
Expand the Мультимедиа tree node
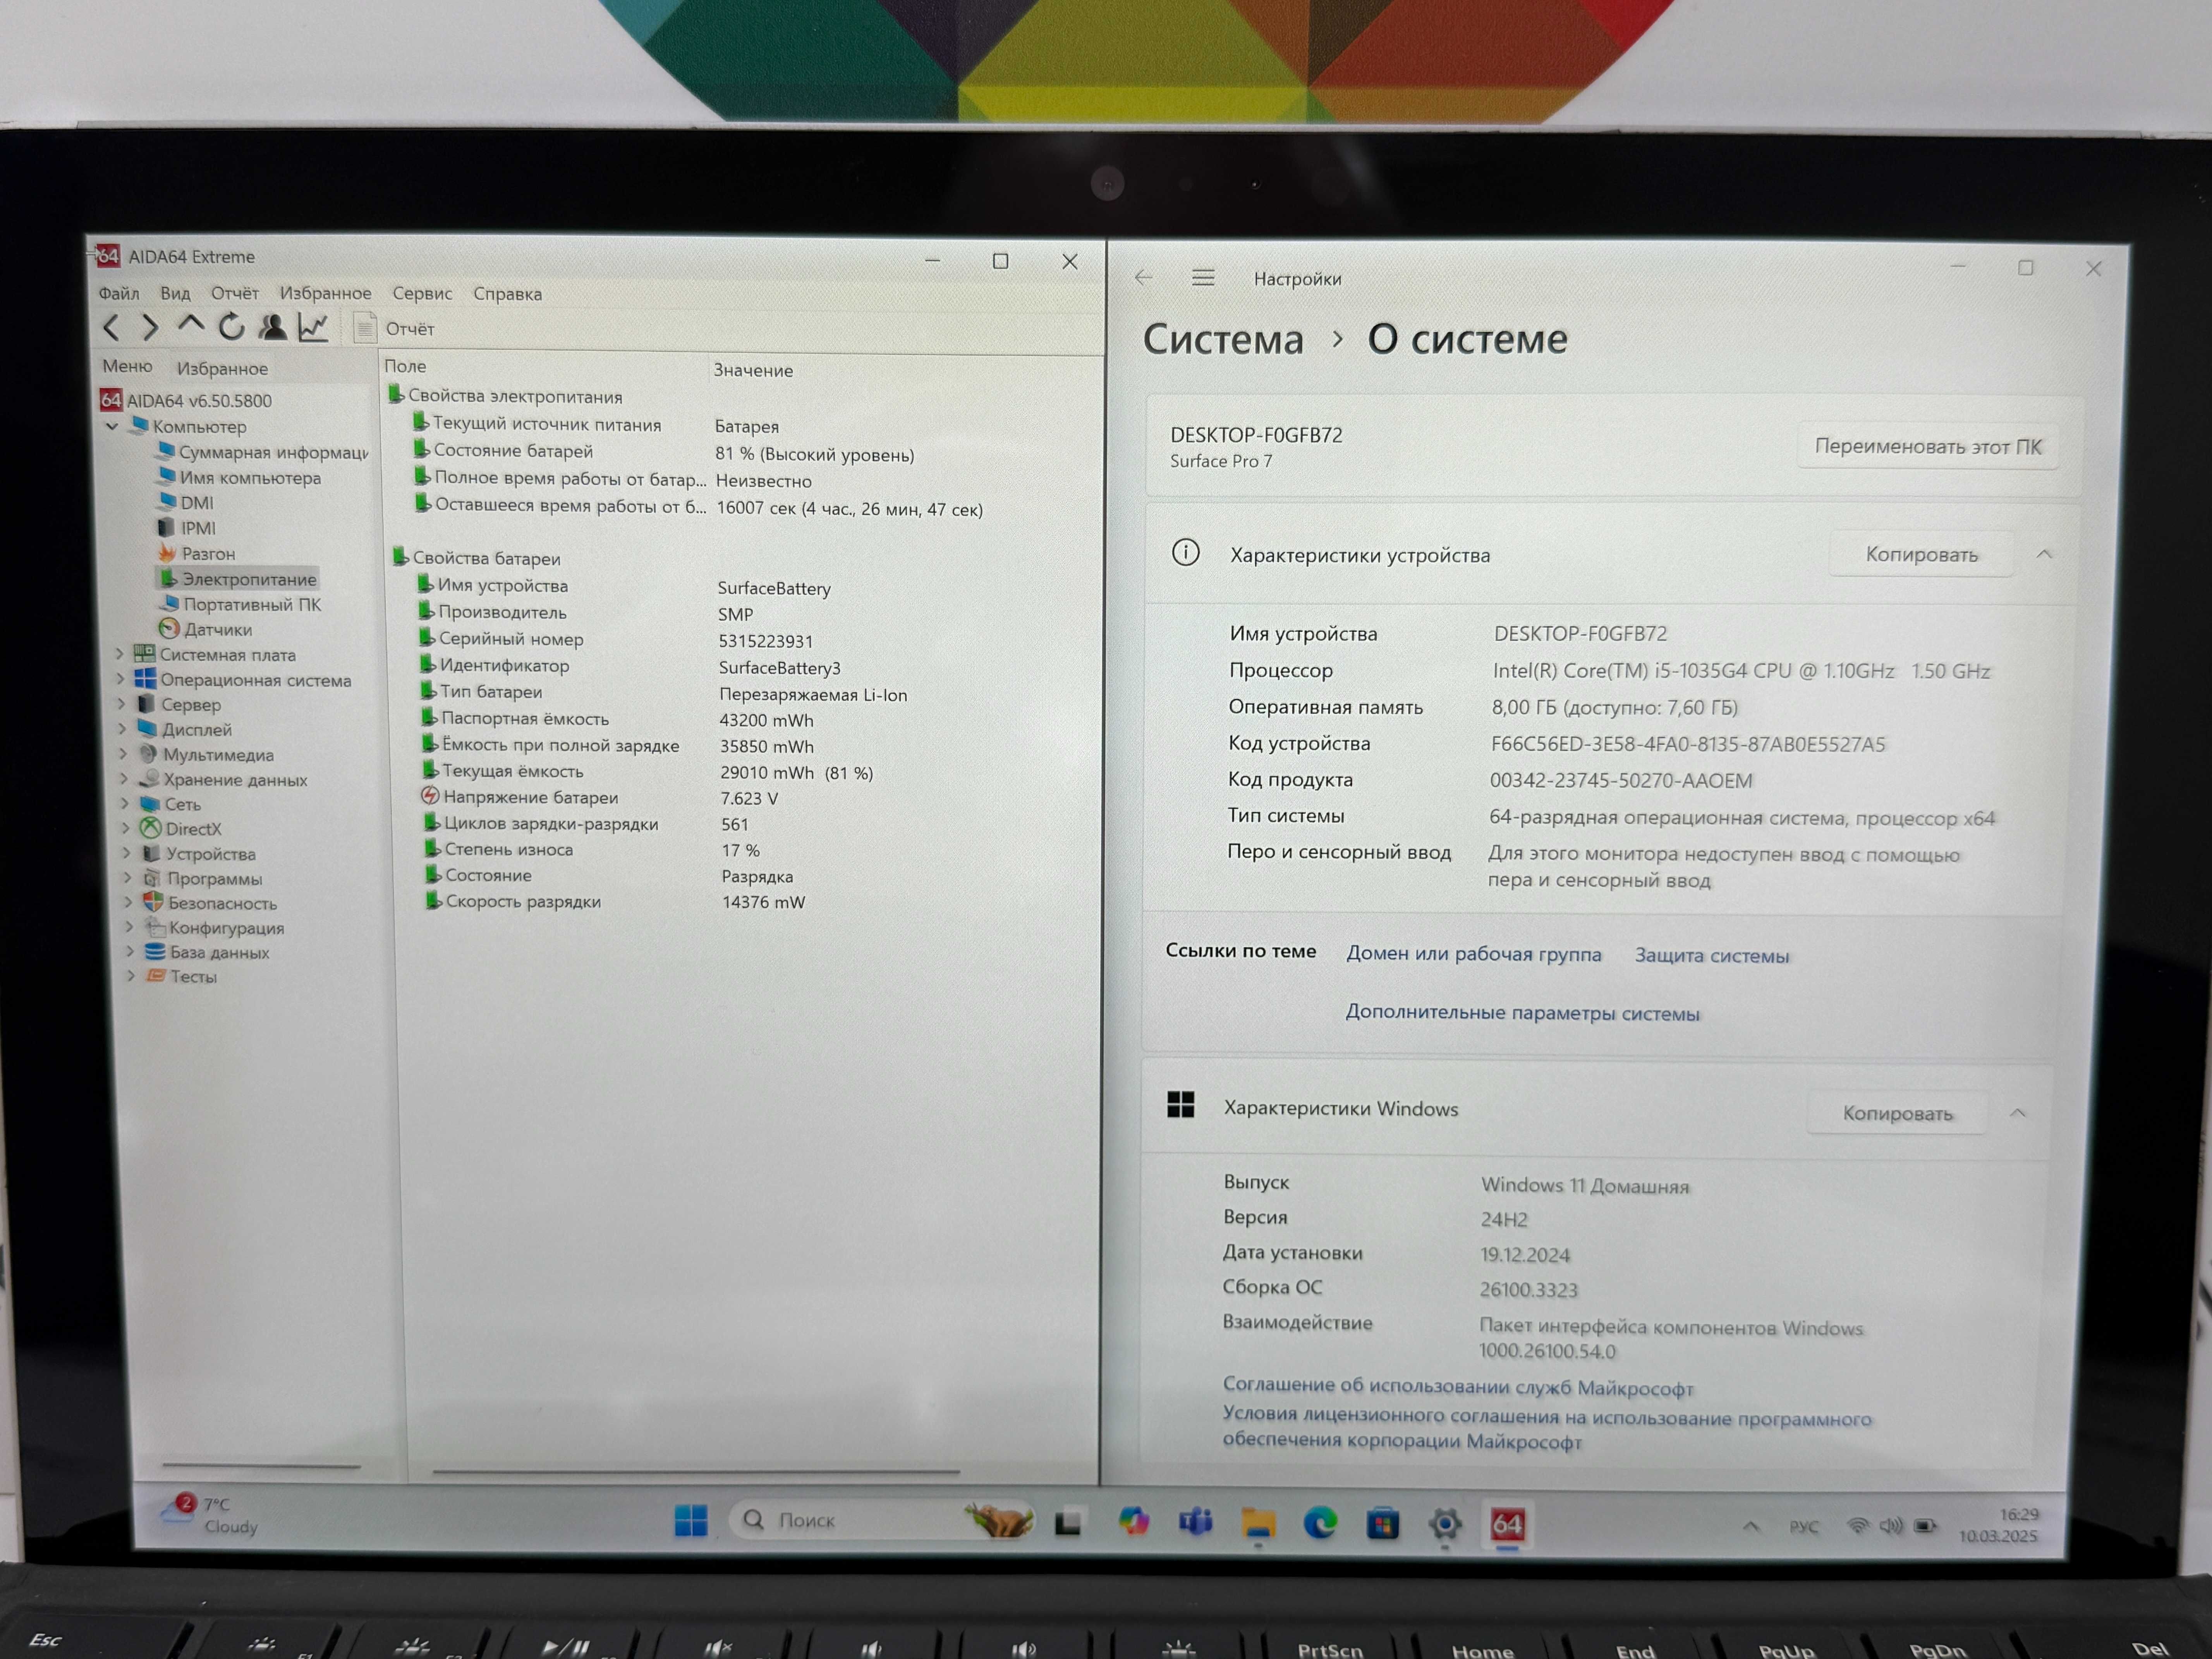coord(123,754)
